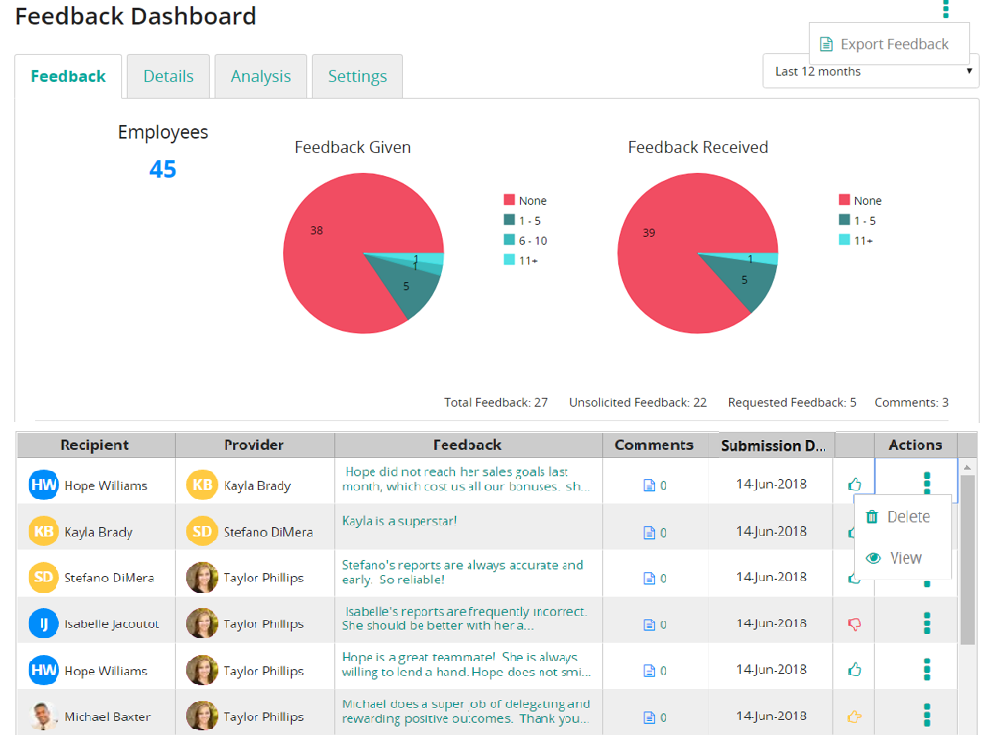Viewport: 982px width, 738px height.
Task: Toggle the 11+ legend swatch in Feedback Received
Action: pyautogui.click(x=844, y=240)
